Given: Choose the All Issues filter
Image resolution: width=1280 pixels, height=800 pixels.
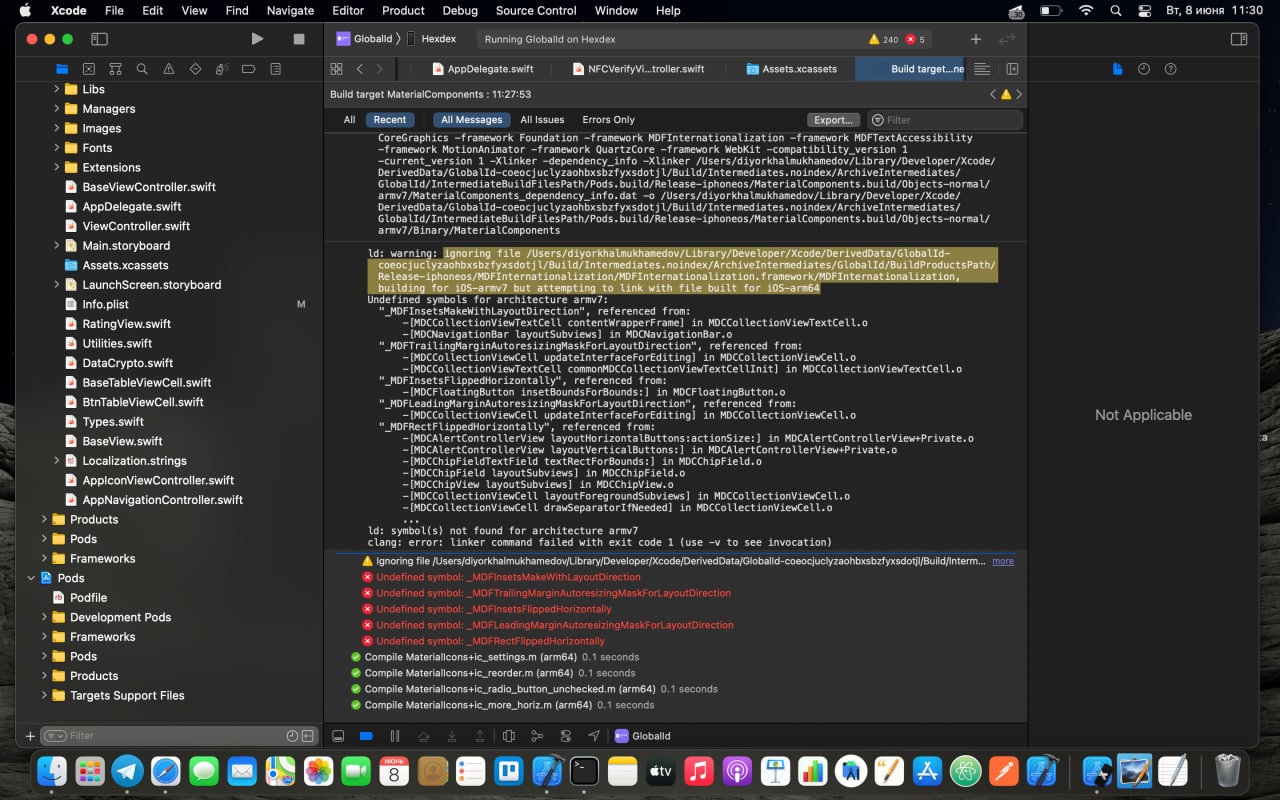Looking at the screenshot, I should (543, 120).
